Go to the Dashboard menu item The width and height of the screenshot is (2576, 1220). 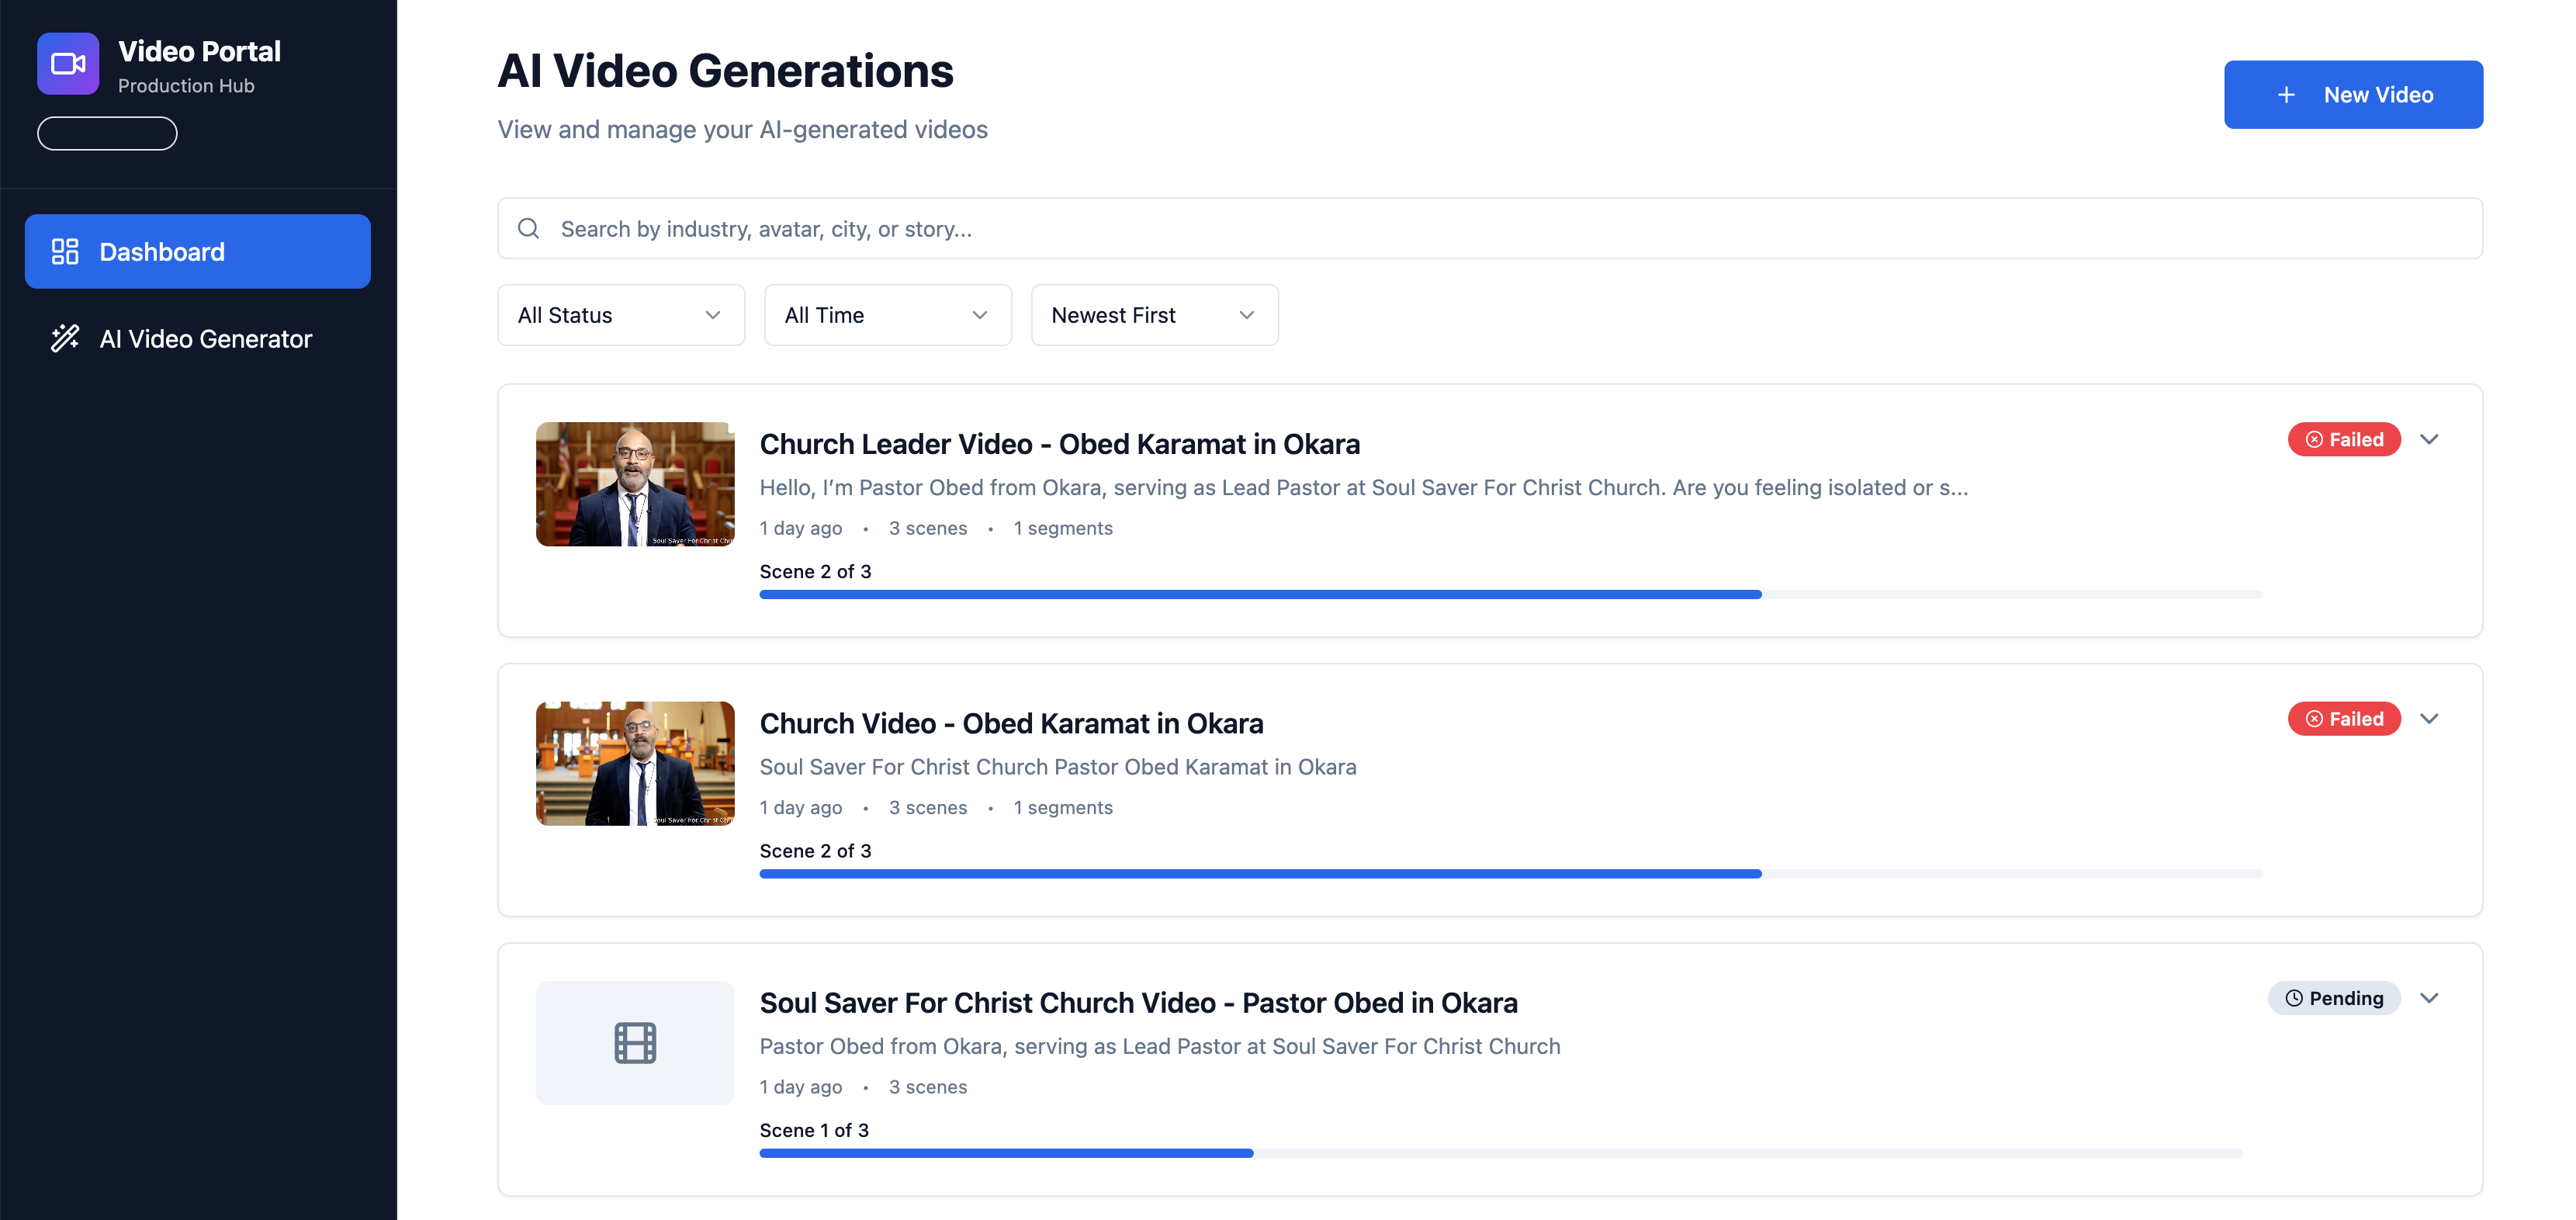(x=198, y=251)
